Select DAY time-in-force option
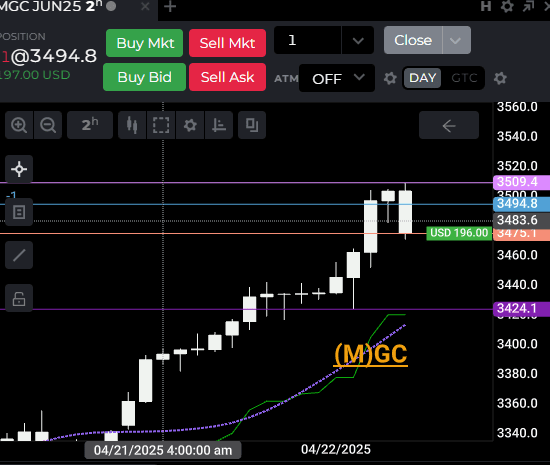 pyautogui.click(x=422, y=78)
